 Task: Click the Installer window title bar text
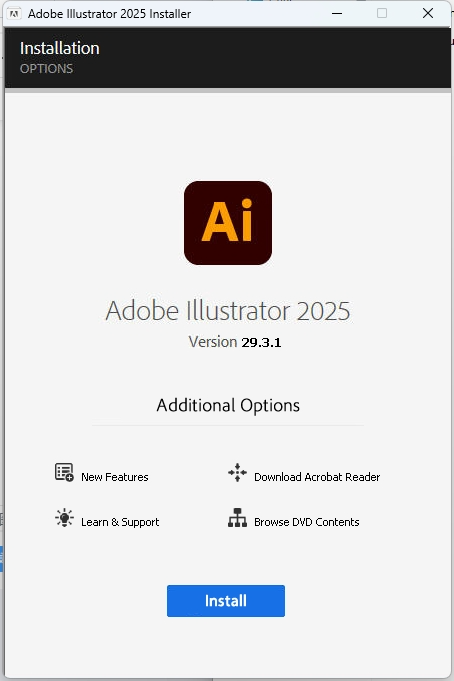coord(109,14)
